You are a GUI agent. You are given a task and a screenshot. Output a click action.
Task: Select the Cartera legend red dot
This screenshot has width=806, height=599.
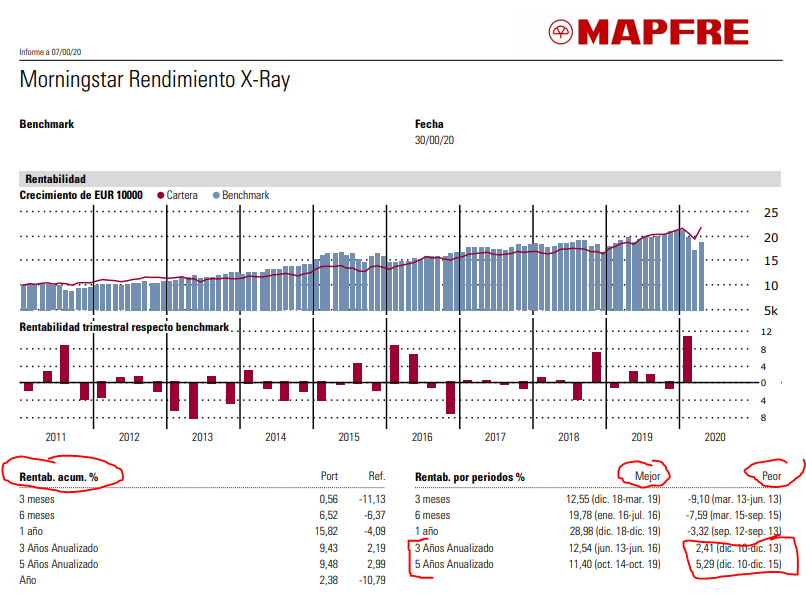pyautogui.click(x=160, y=195)
